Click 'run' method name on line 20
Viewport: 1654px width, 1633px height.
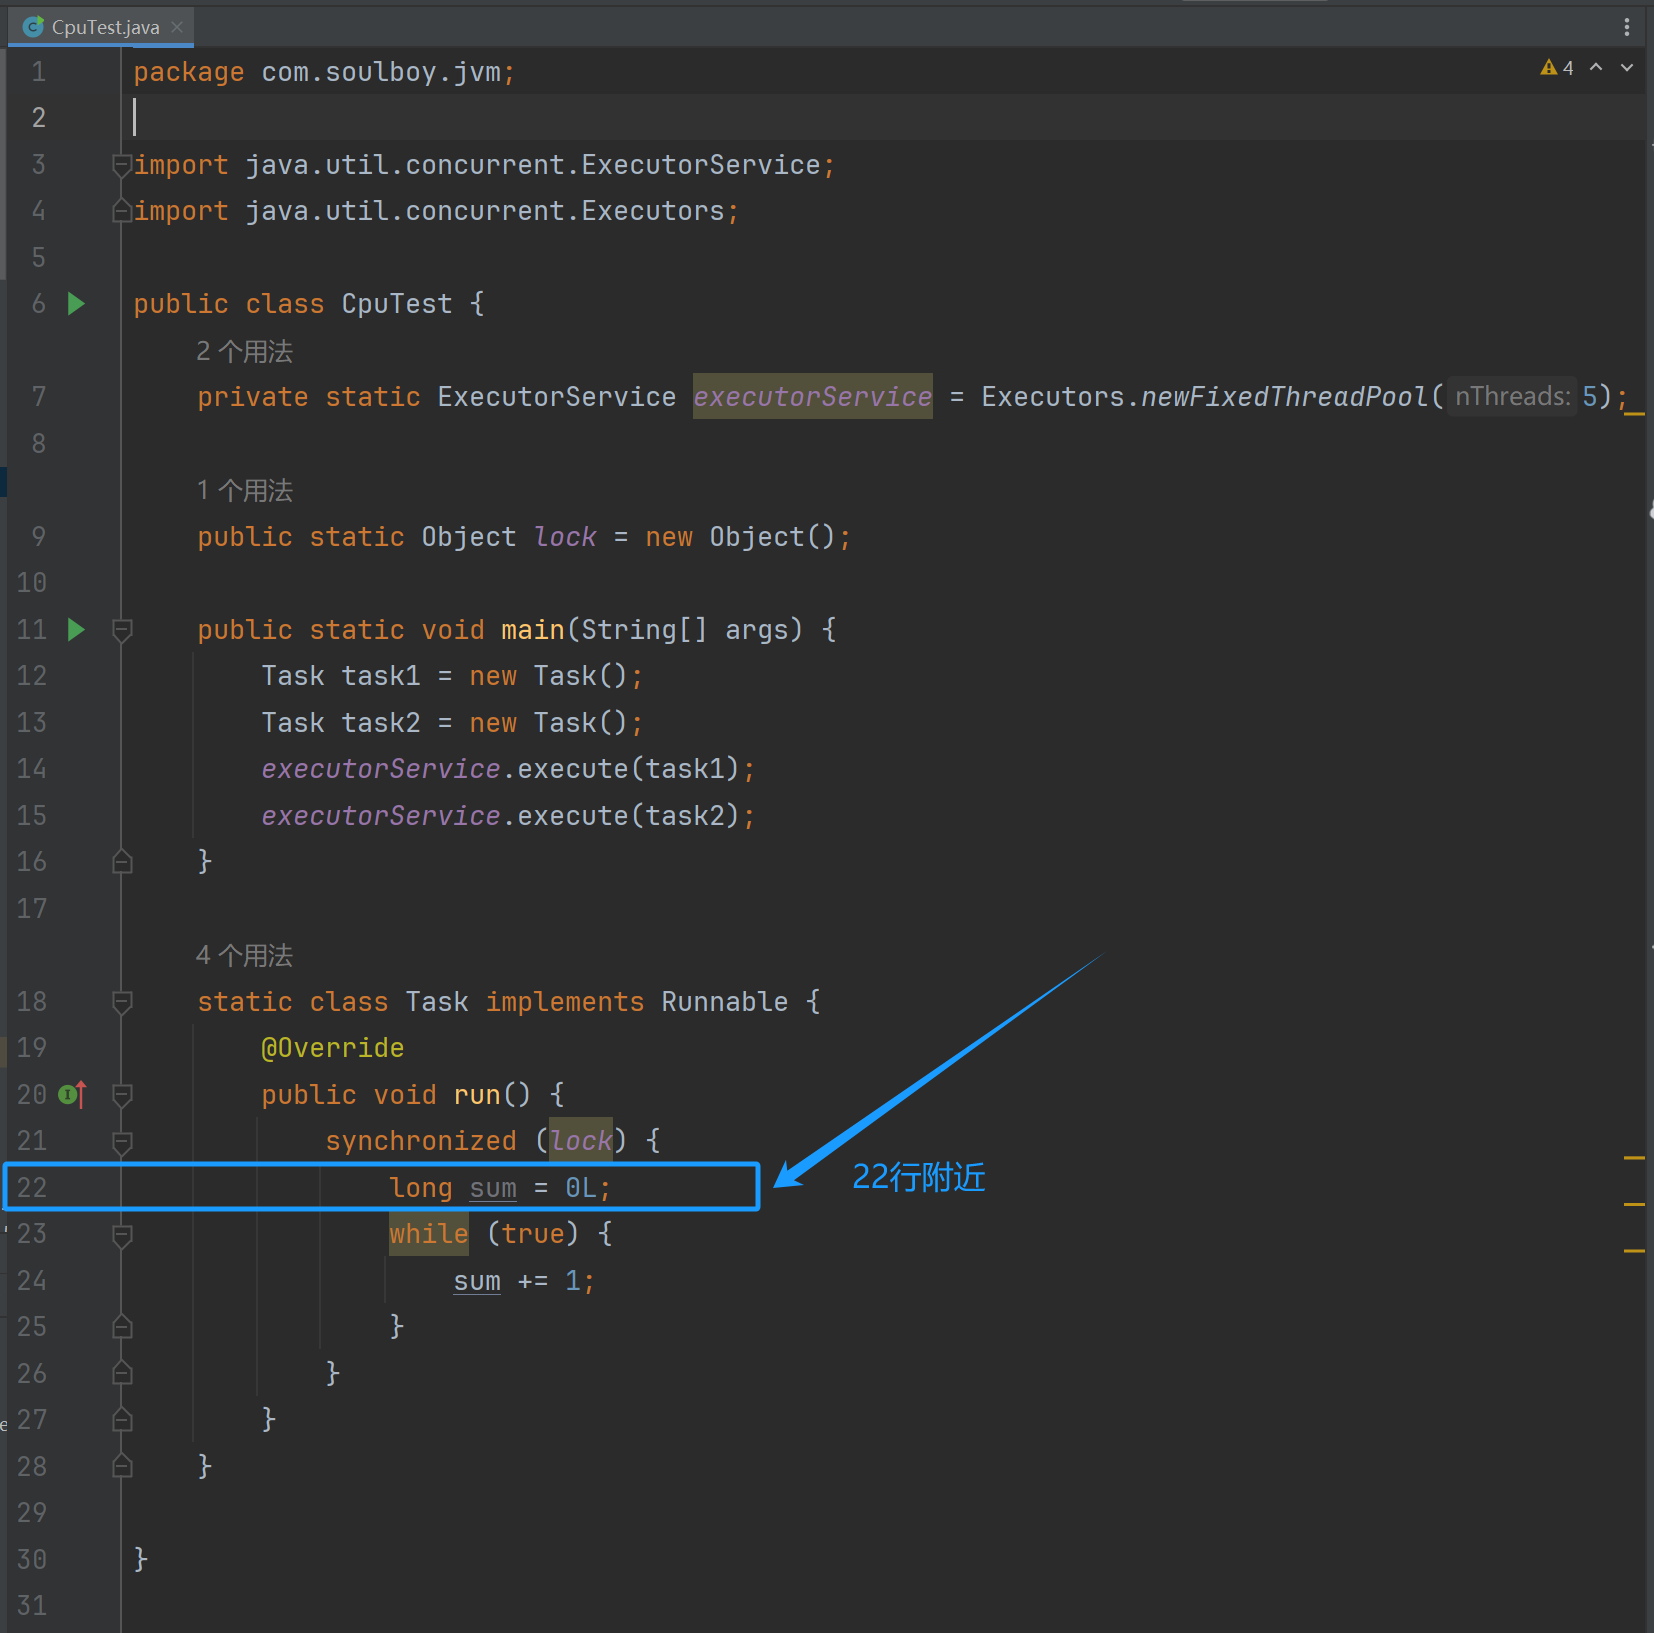477,1094
